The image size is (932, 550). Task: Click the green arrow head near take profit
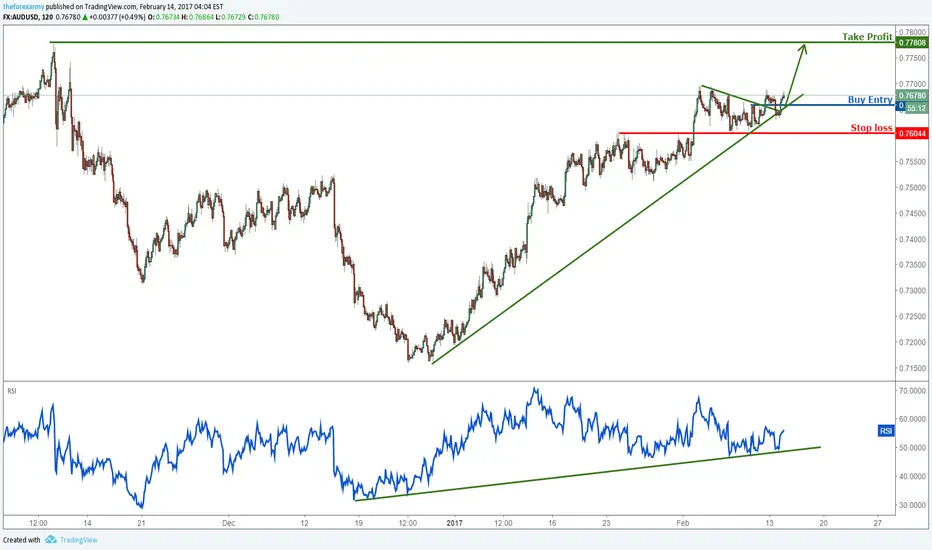(x=802, y=48)
